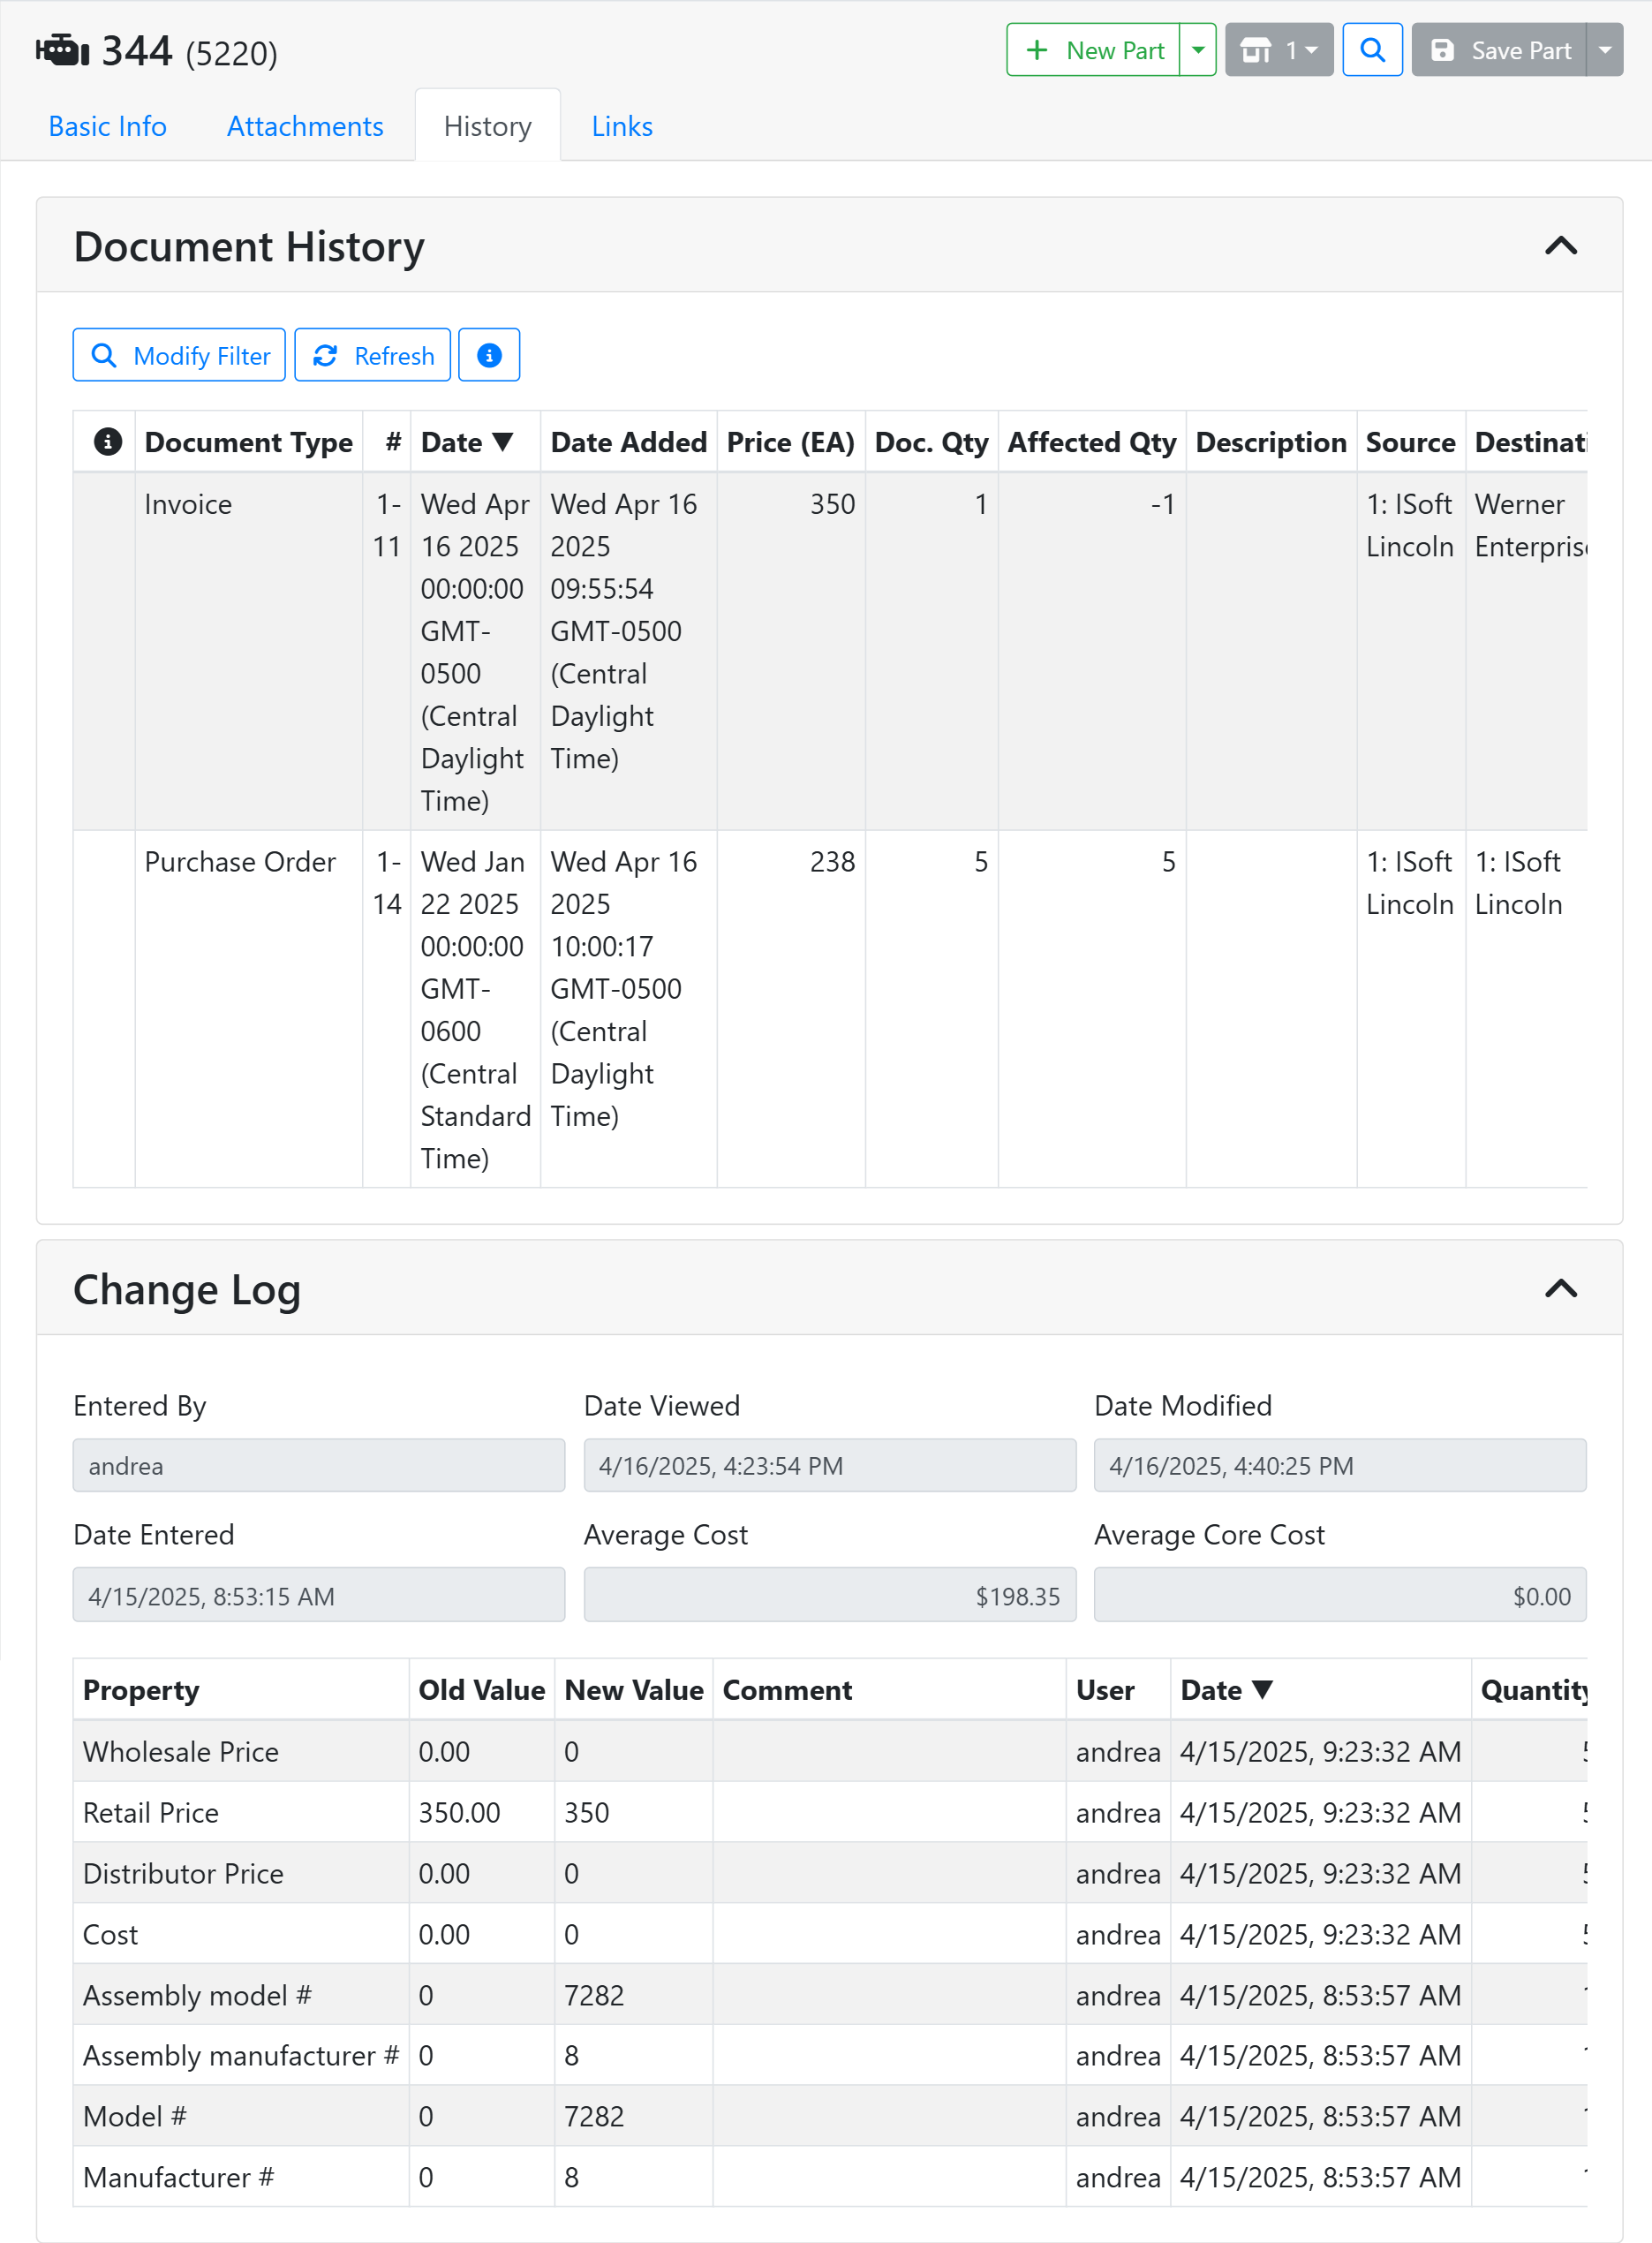Screen dimensions: 1652x2243
Task: Refresh the document history list
Action: pos(373,355)
